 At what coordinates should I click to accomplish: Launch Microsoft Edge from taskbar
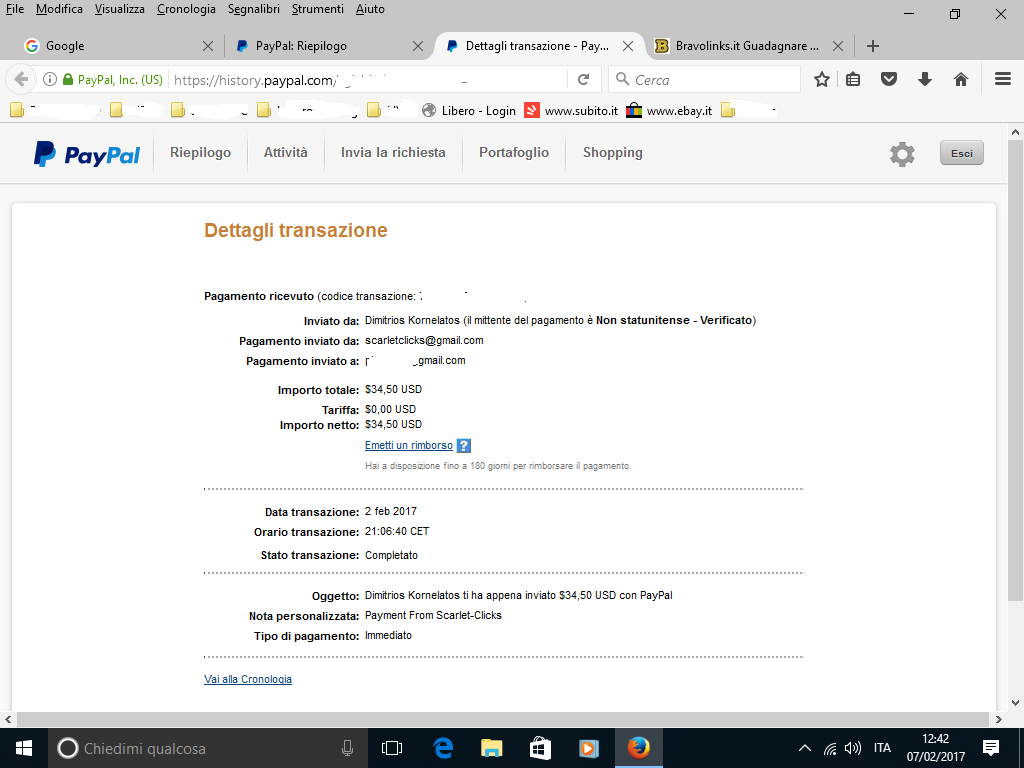coord(443,748)
